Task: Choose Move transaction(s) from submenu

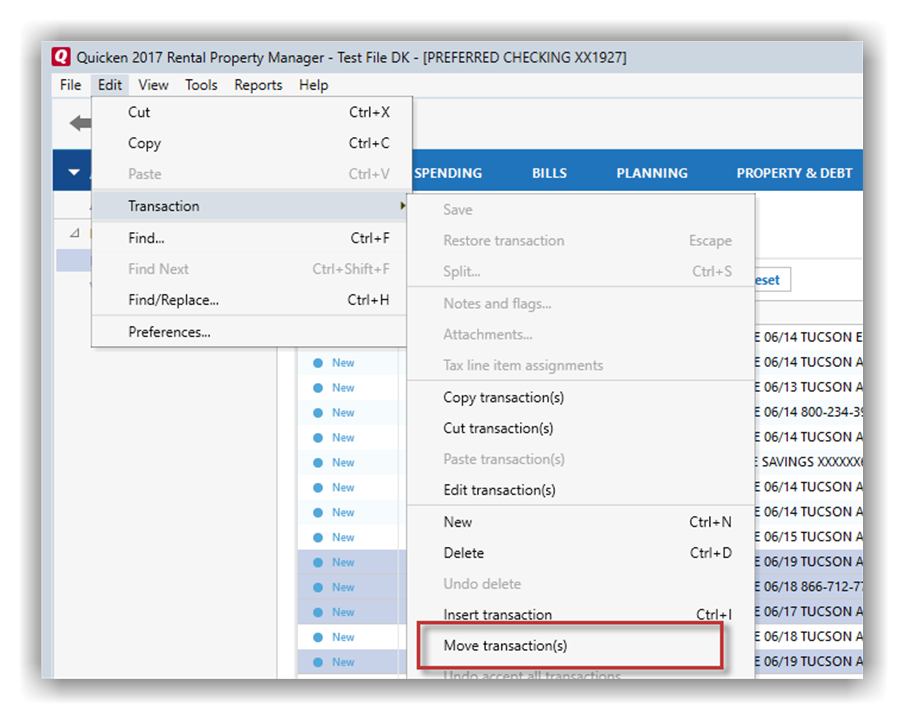Action: (505, 646)
